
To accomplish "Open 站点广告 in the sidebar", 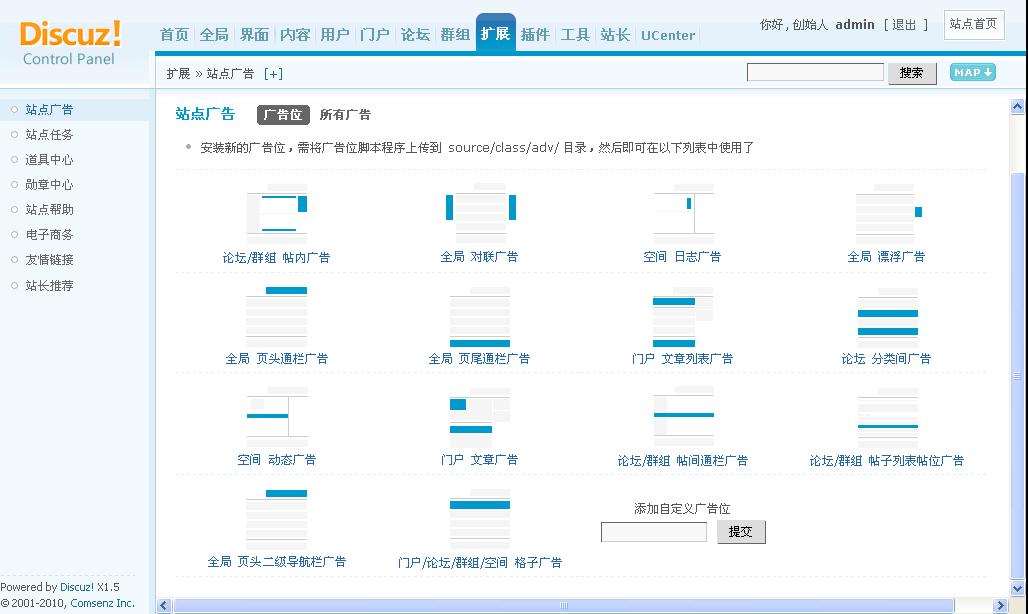I will (x=49, y=109).
